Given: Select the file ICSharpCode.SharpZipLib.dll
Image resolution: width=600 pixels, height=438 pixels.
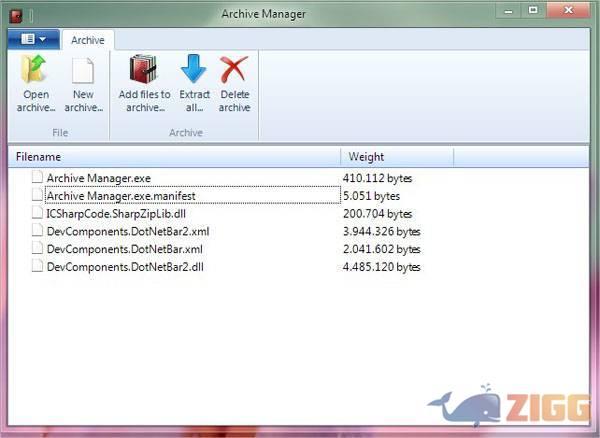Looking at the screenshot, I should [x=116, y=213].
